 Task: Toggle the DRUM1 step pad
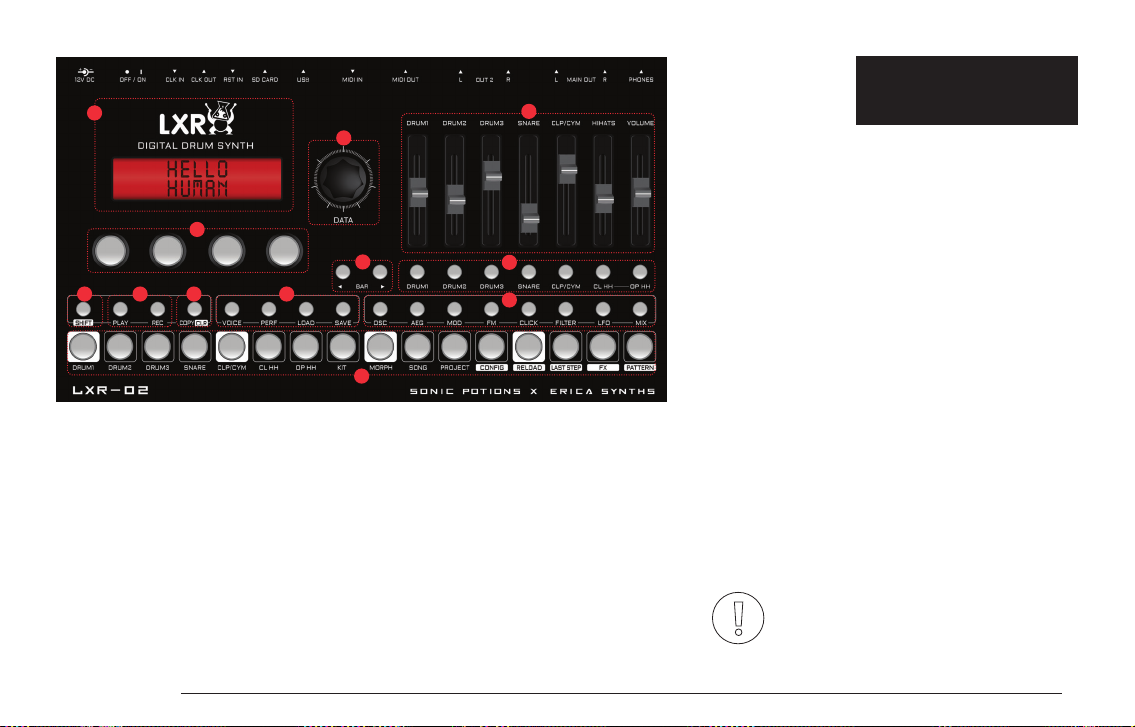tap(83, 347)
